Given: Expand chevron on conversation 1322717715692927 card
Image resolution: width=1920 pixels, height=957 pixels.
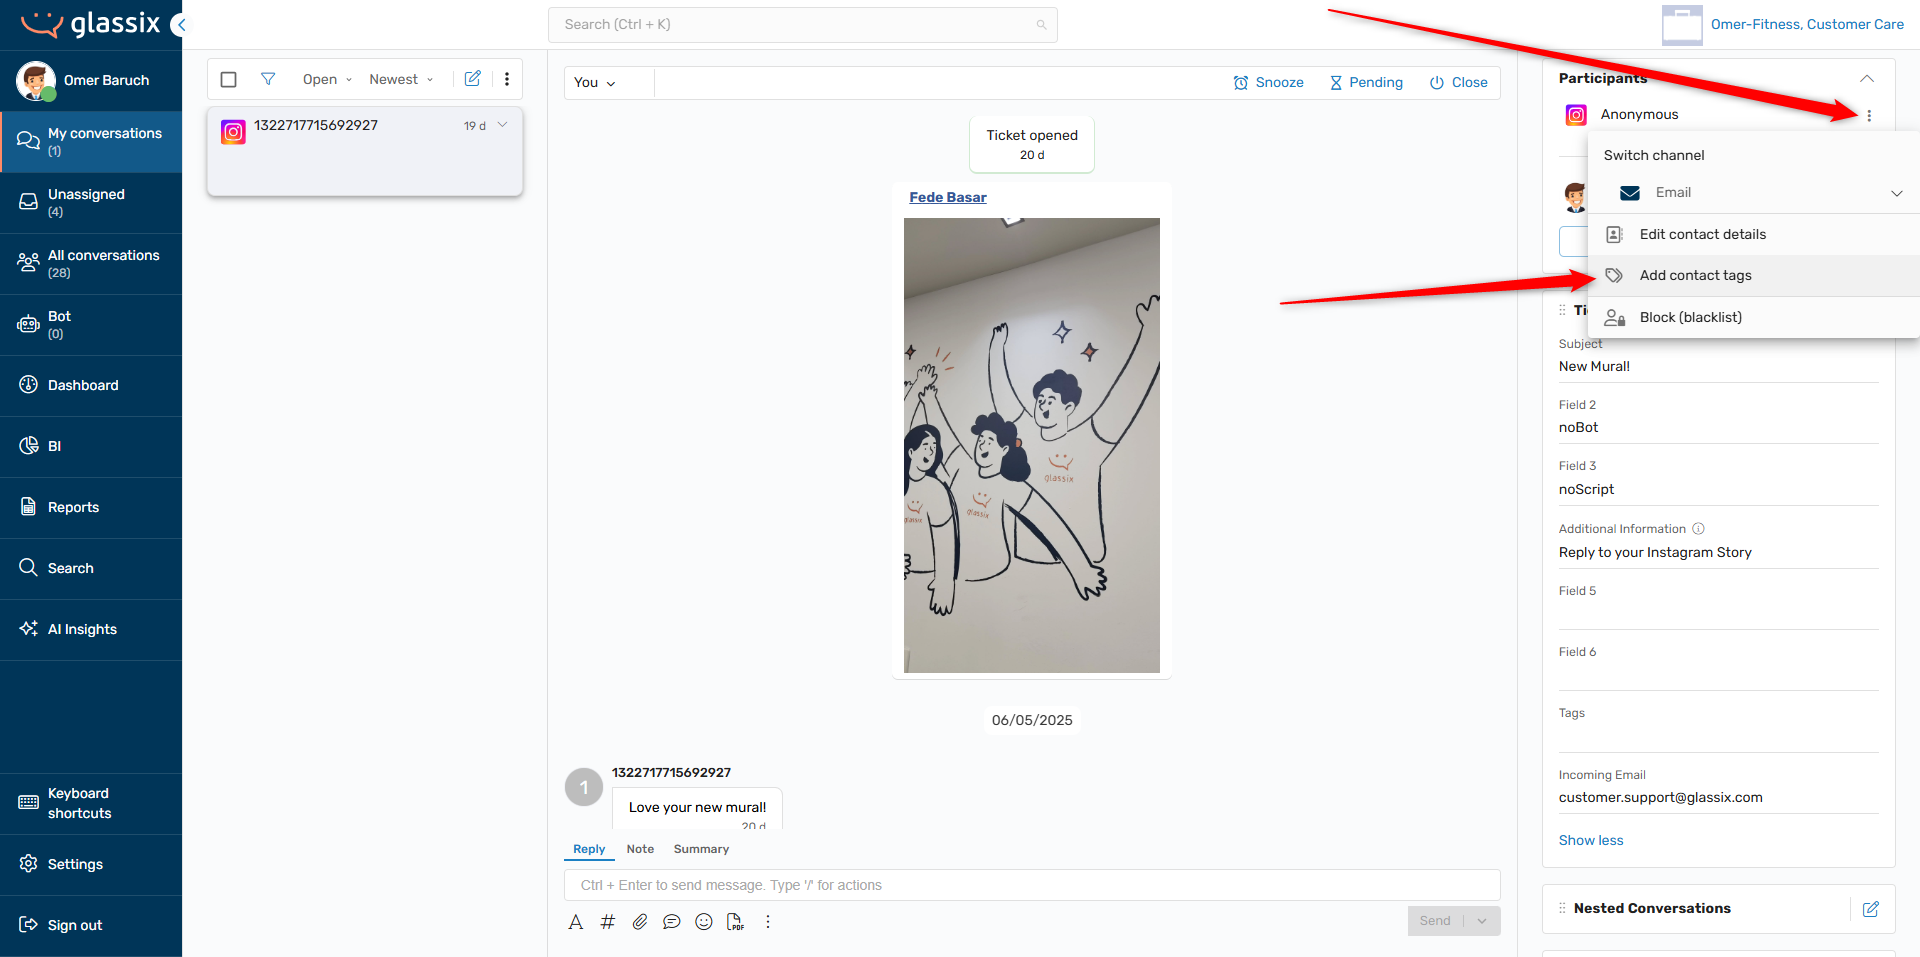Looking at the screenshot, I should tap(503, 125).
